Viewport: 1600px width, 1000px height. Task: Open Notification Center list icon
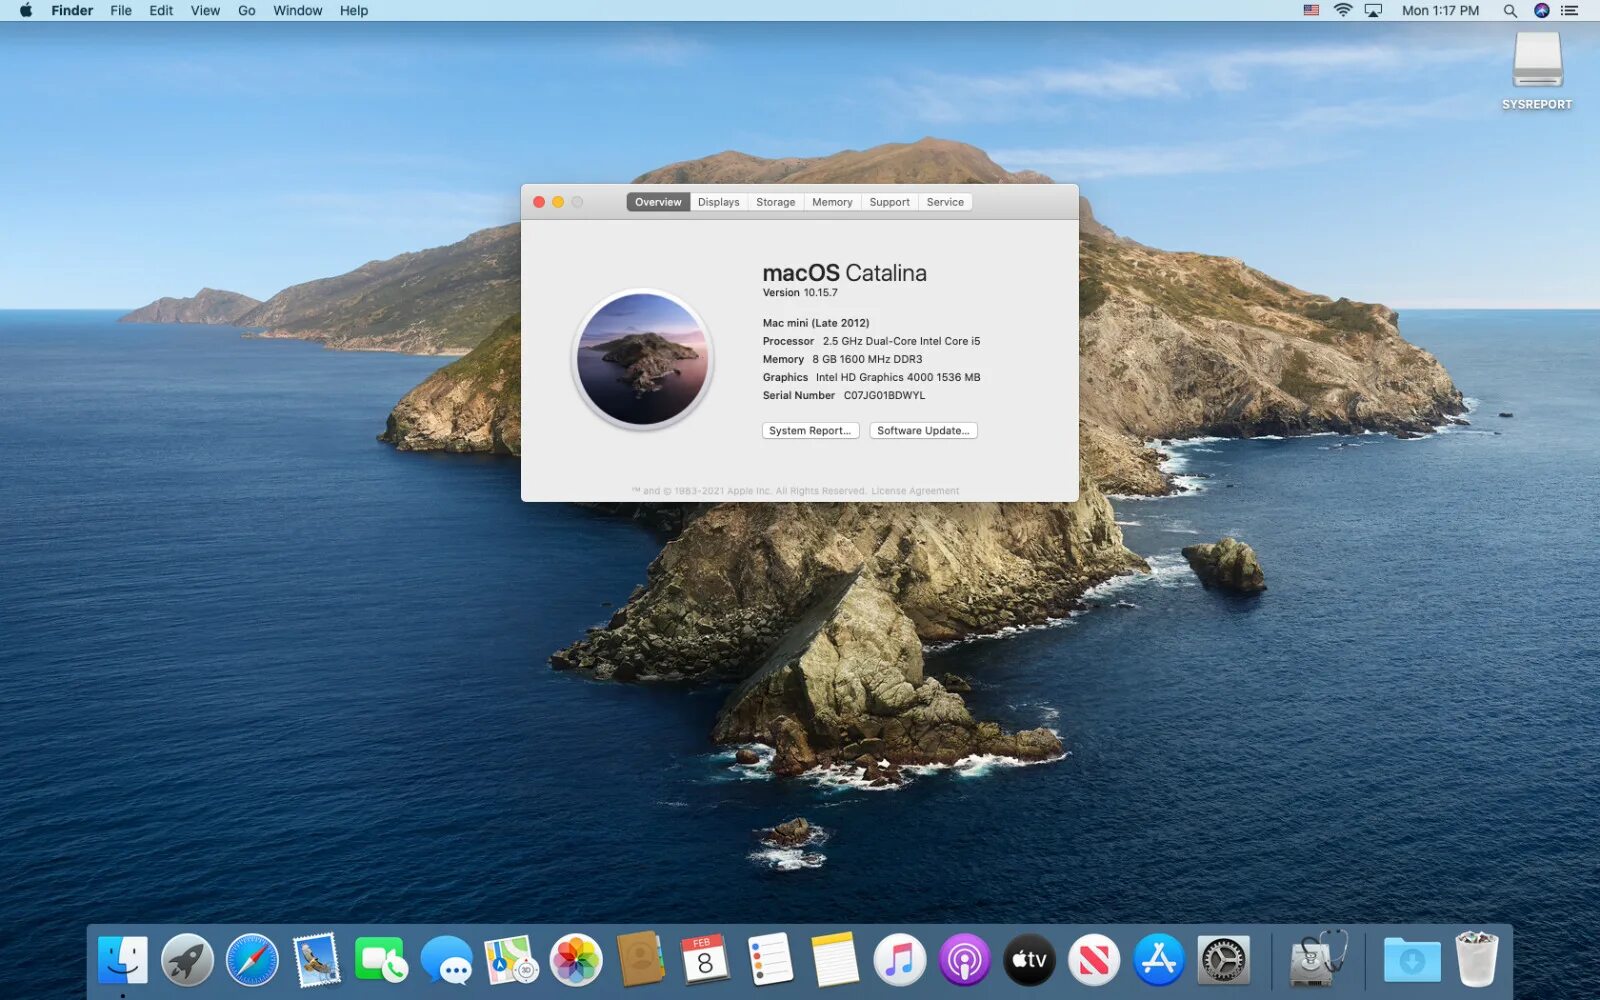[x=1570, y=10]
